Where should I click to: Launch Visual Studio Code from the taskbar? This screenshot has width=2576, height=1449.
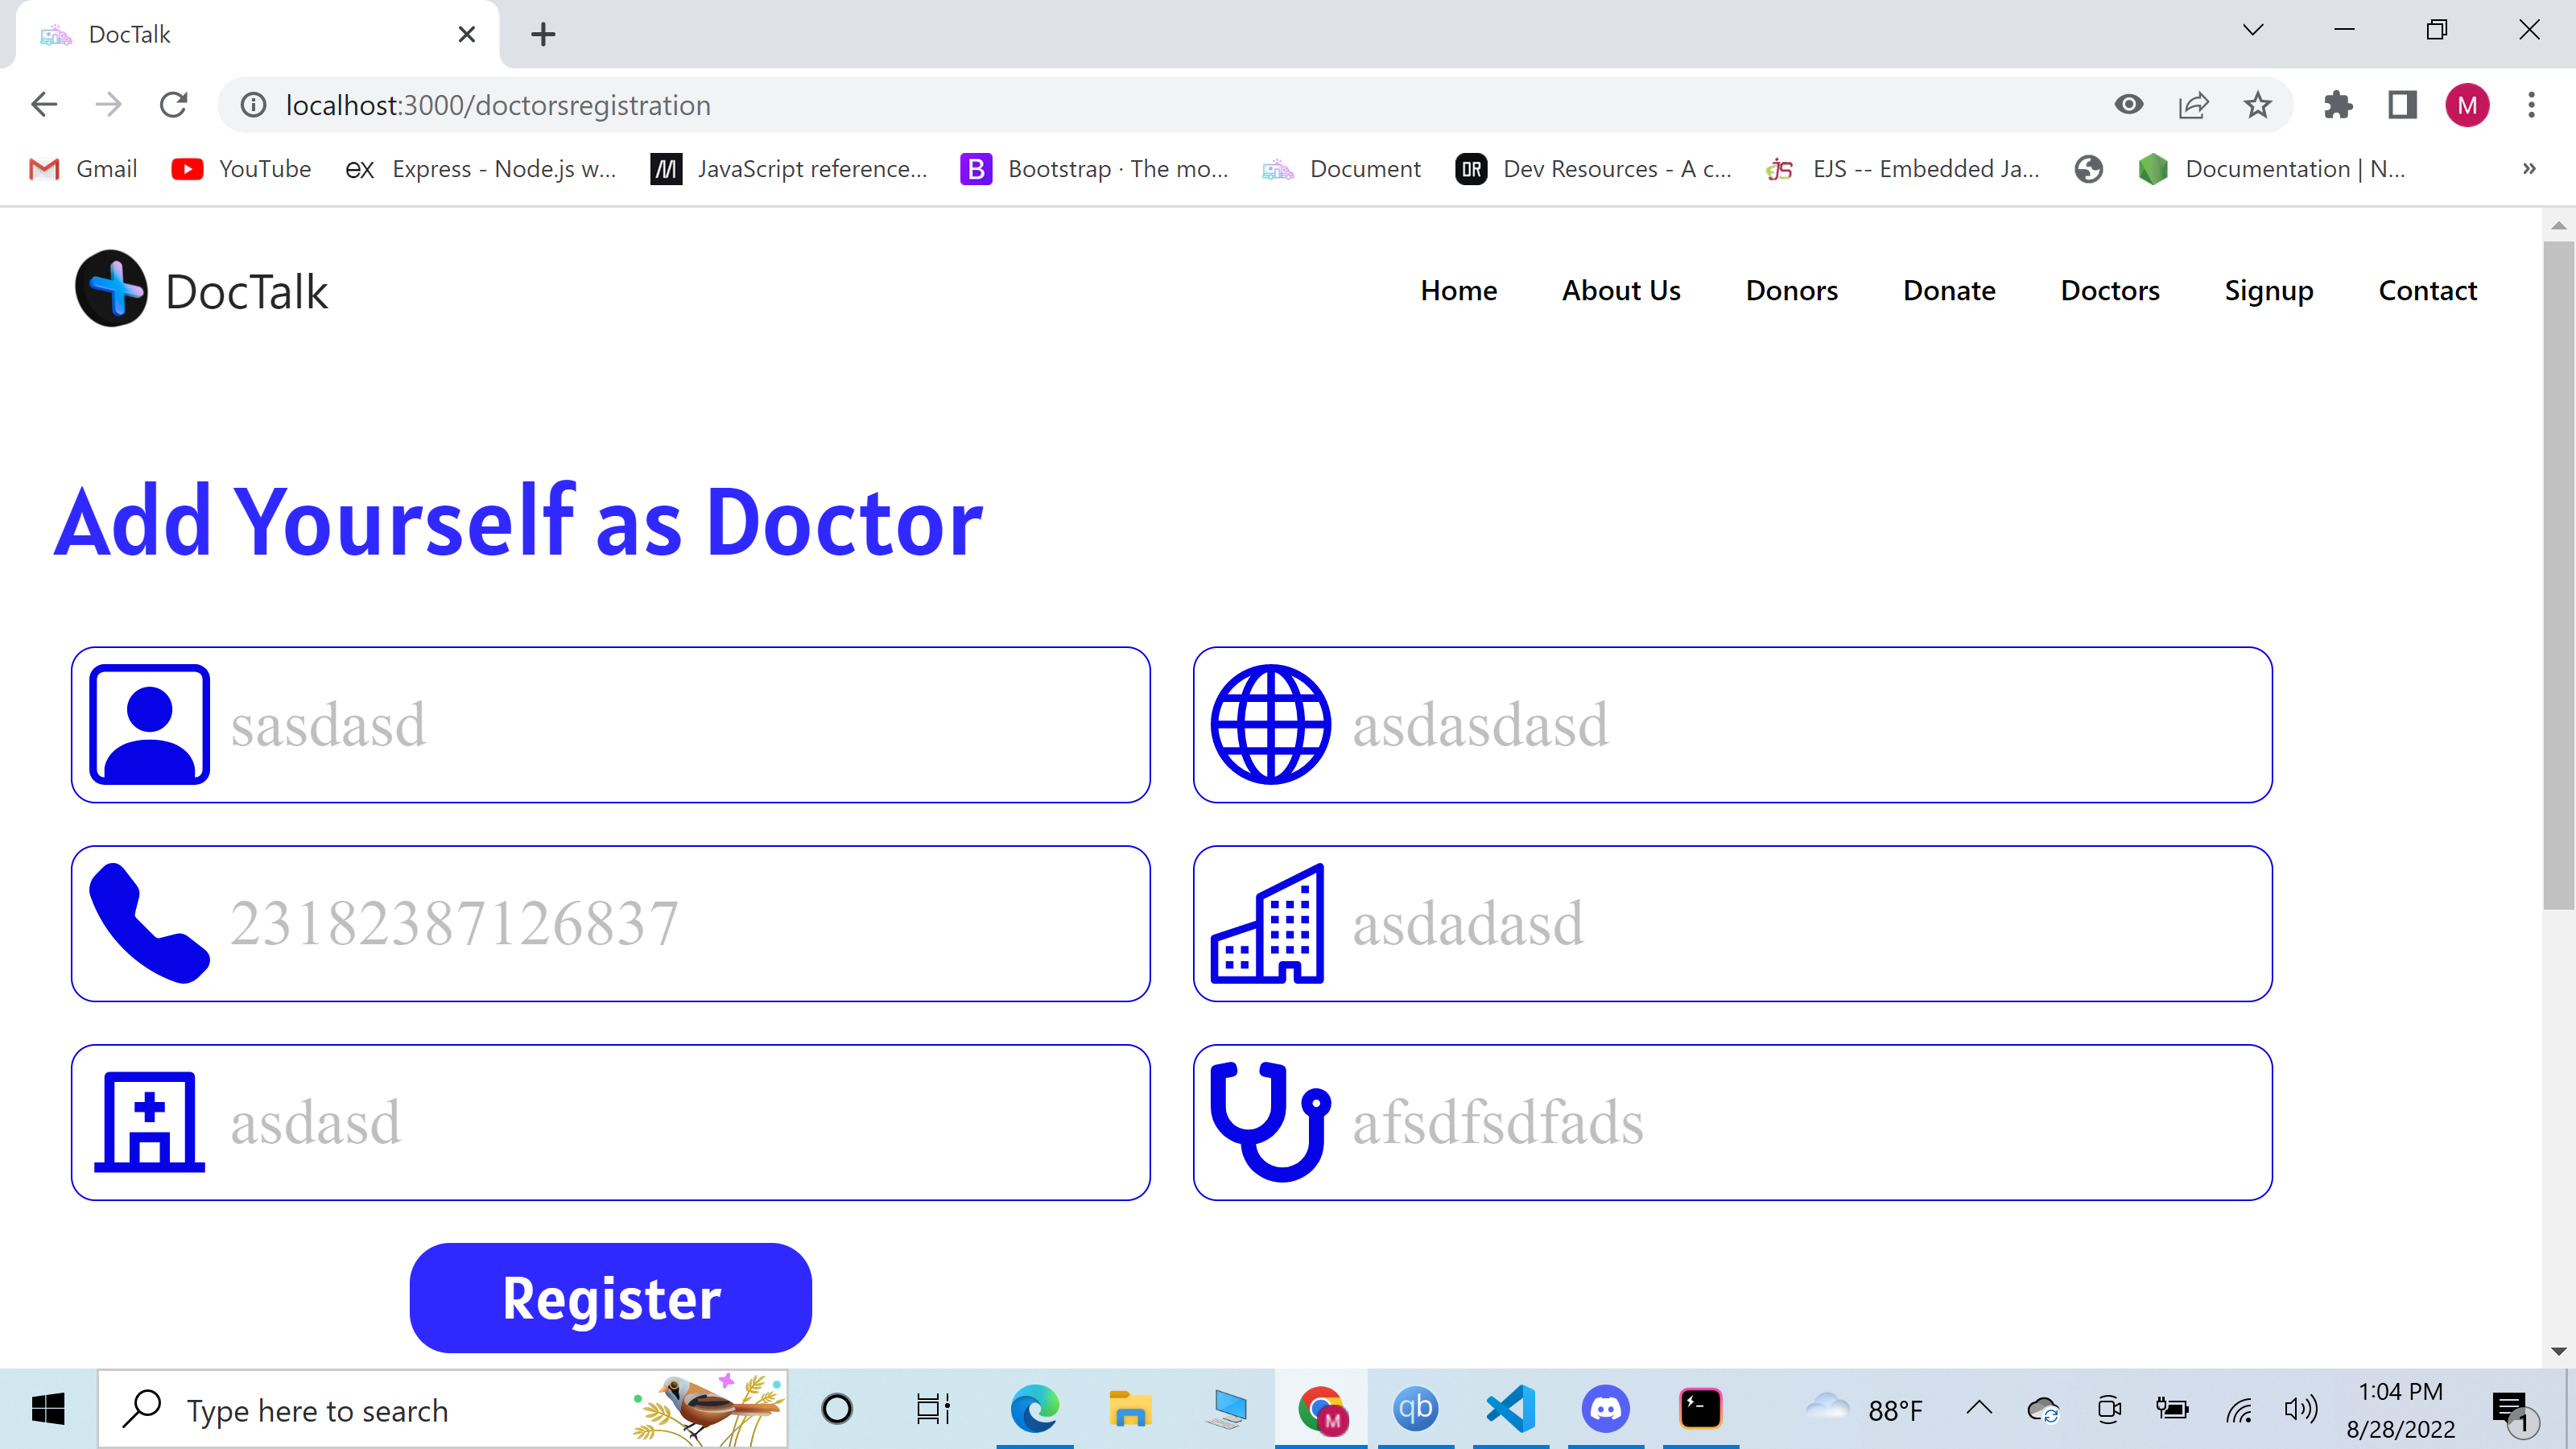click(1509, 1409)
